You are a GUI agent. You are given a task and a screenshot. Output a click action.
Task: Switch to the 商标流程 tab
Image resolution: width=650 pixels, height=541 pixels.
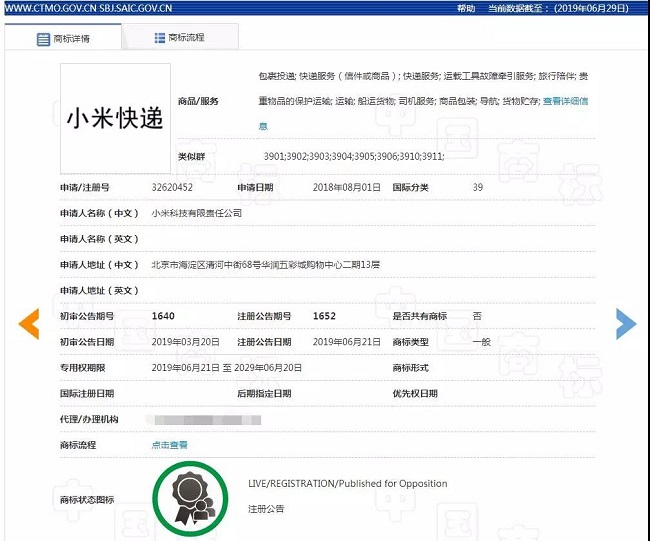point(180,37)
